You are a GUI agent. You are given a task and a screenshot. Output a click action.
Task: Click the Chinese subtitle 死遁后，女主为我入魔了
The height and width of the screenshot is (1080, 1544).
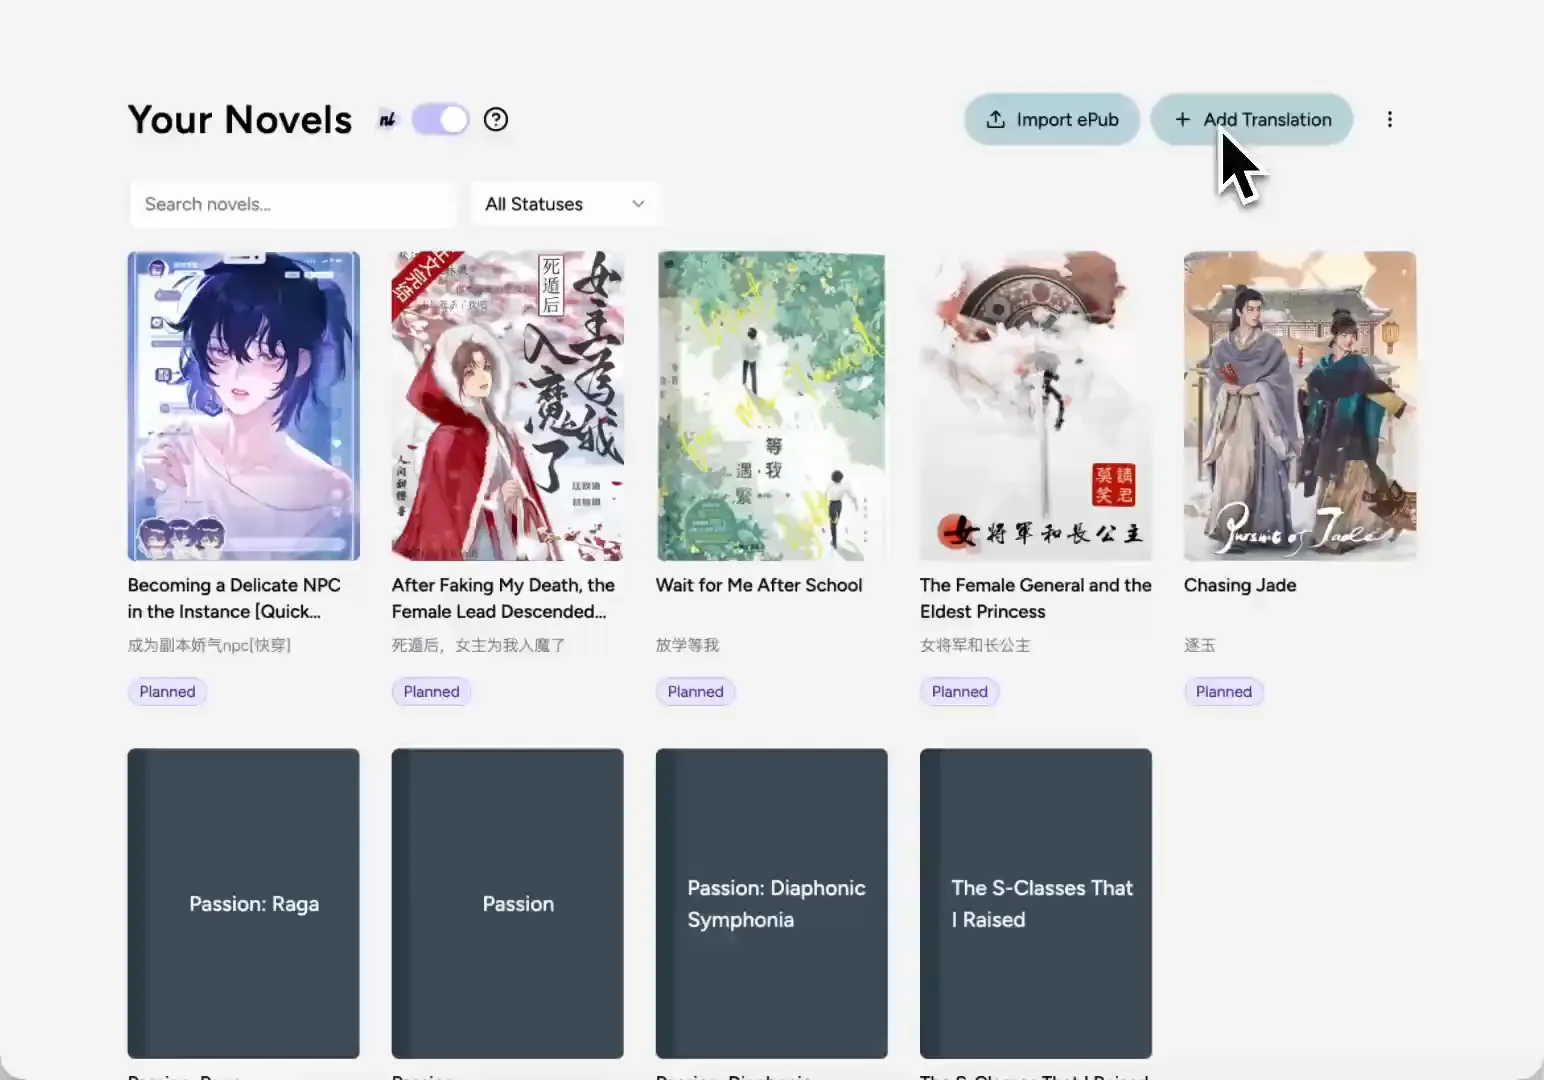pyautogui.click(x=478, y=645)
